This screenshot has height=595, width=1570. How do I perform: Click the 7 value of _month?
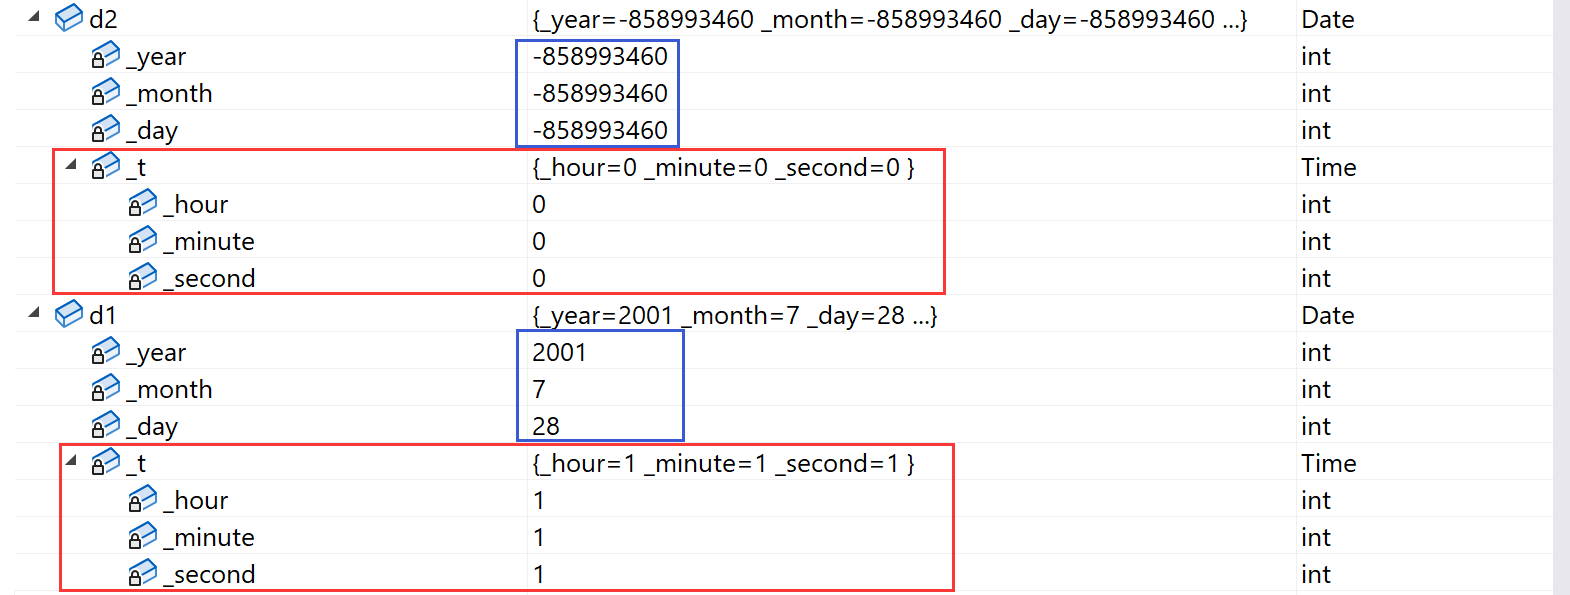[539, 389]
